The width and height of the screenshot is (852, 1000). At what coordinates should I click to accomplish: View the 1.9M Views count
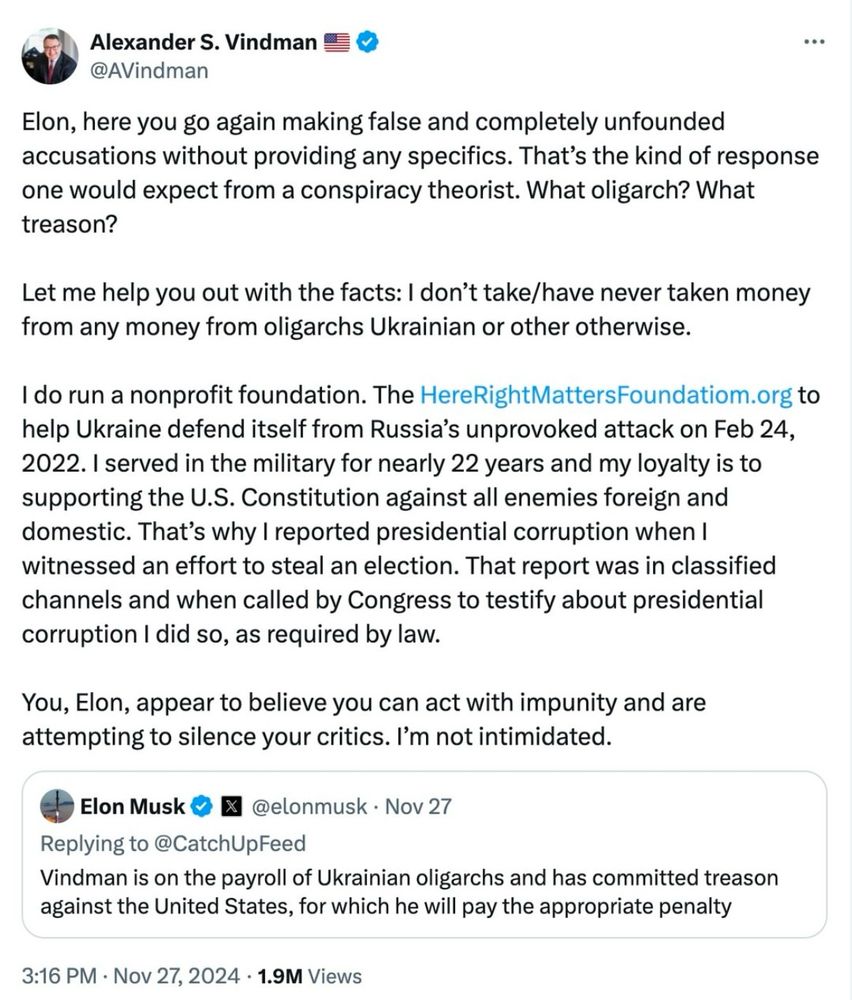click(309, 976)
